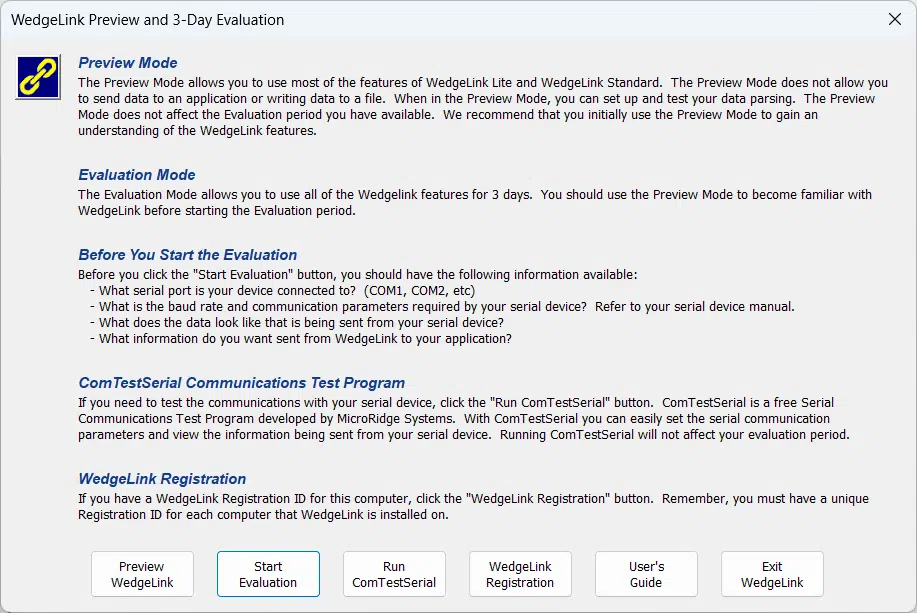Click the WedgeLink chain link icon

(x=38, y=77)
